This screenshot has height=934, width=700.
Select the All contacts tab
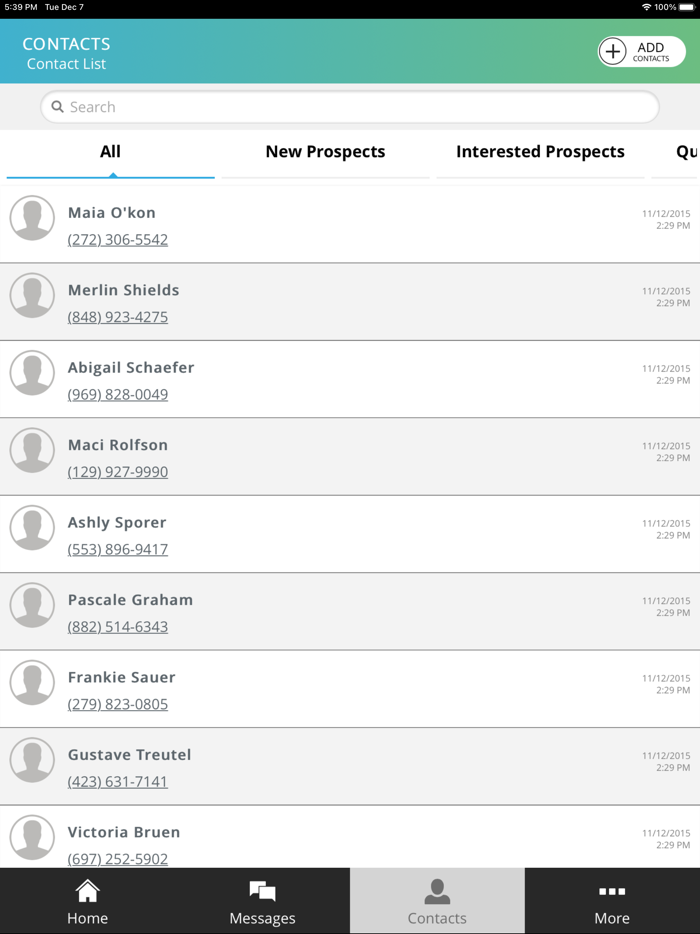pos(110,152)
